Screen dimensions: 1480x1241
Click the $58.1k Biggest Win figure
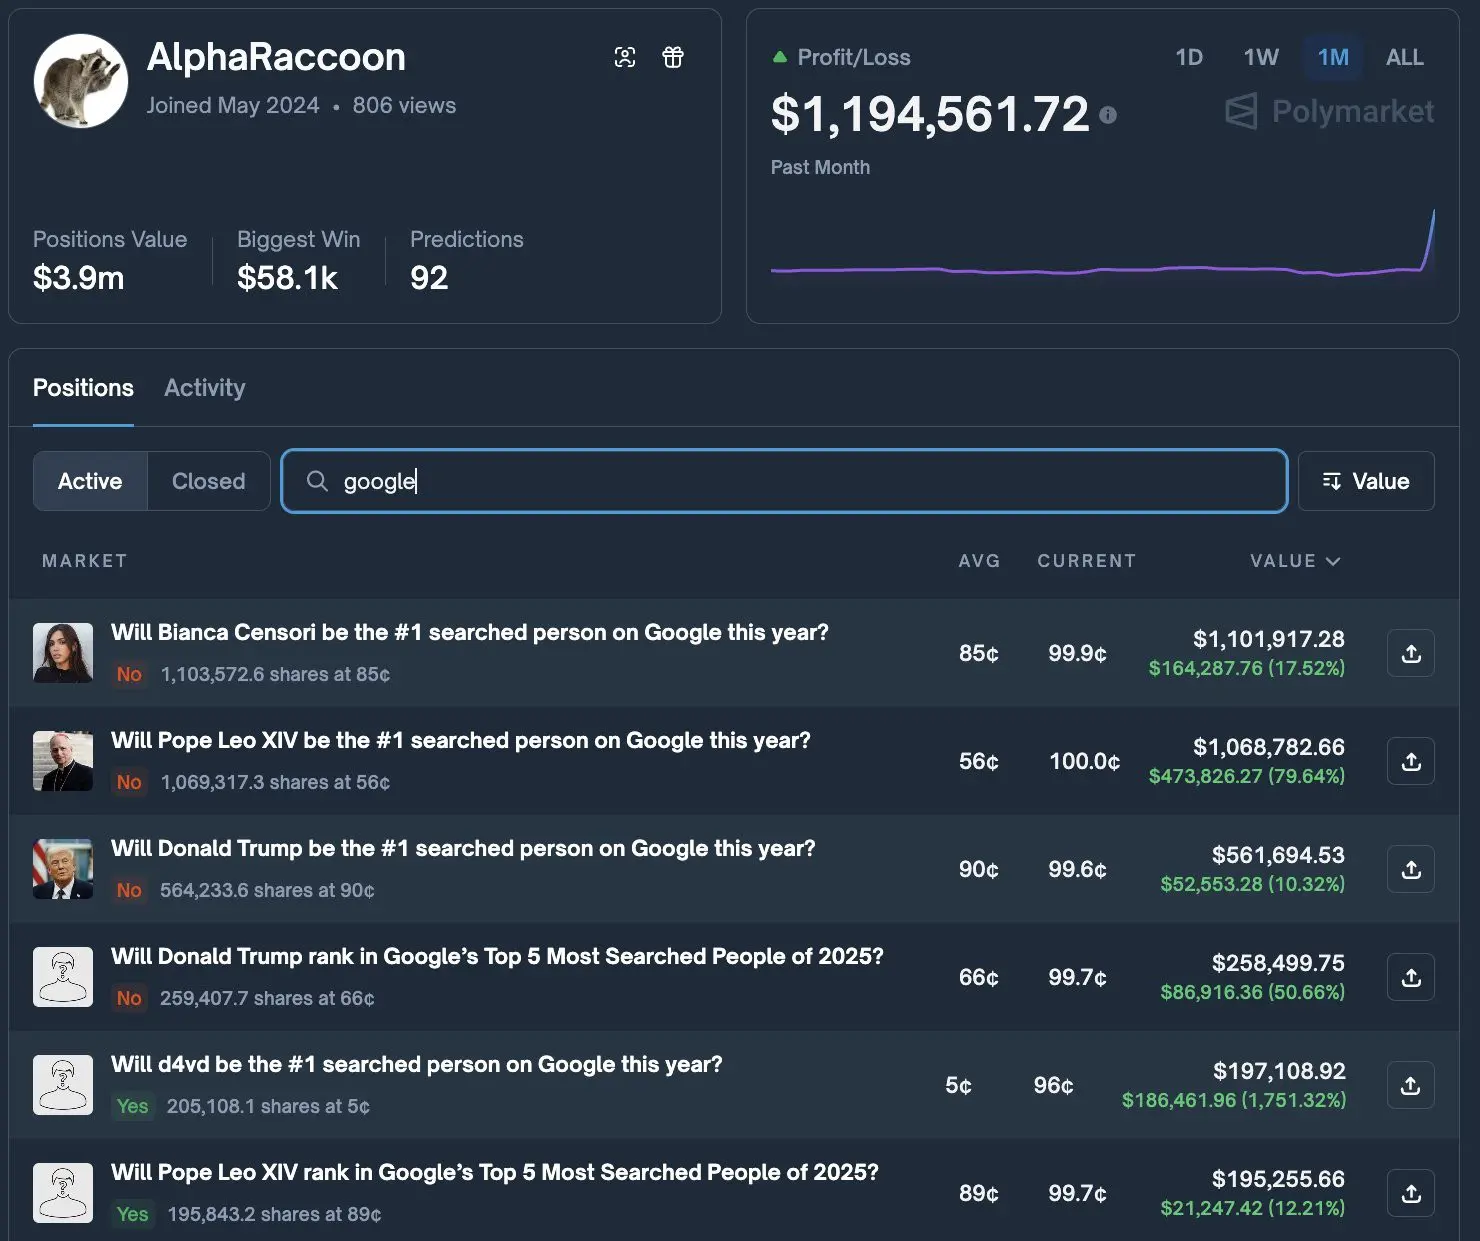point(288,278)
